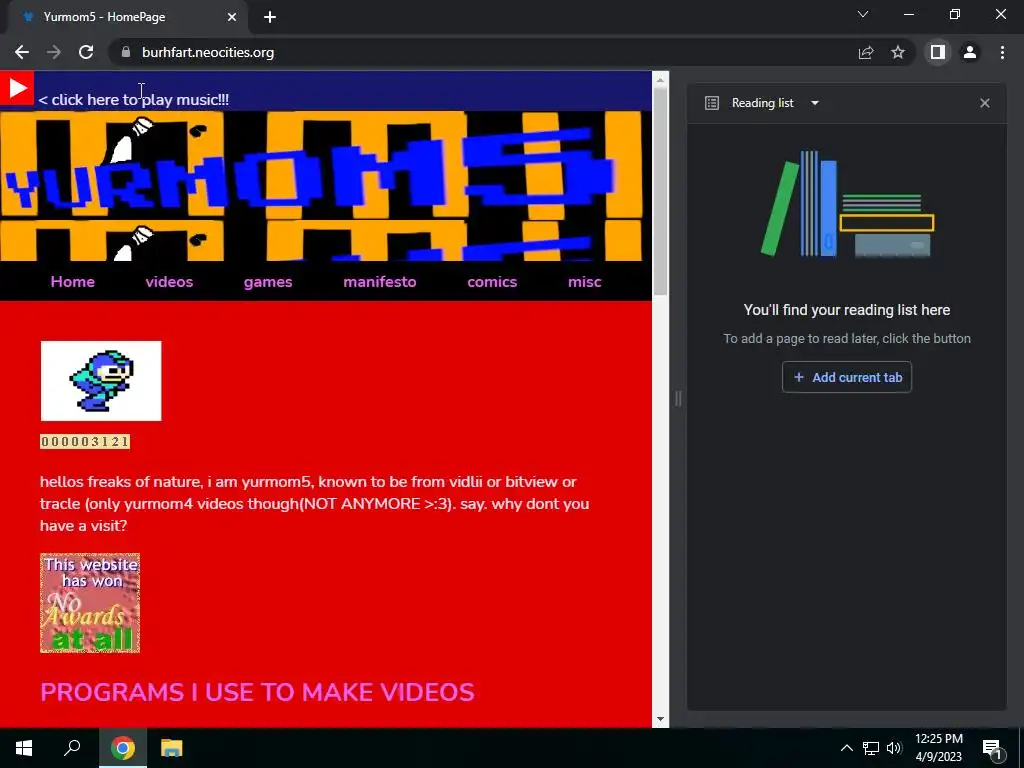Open the comics nav link
1024x768 pixels.
(x=492, y=281)
